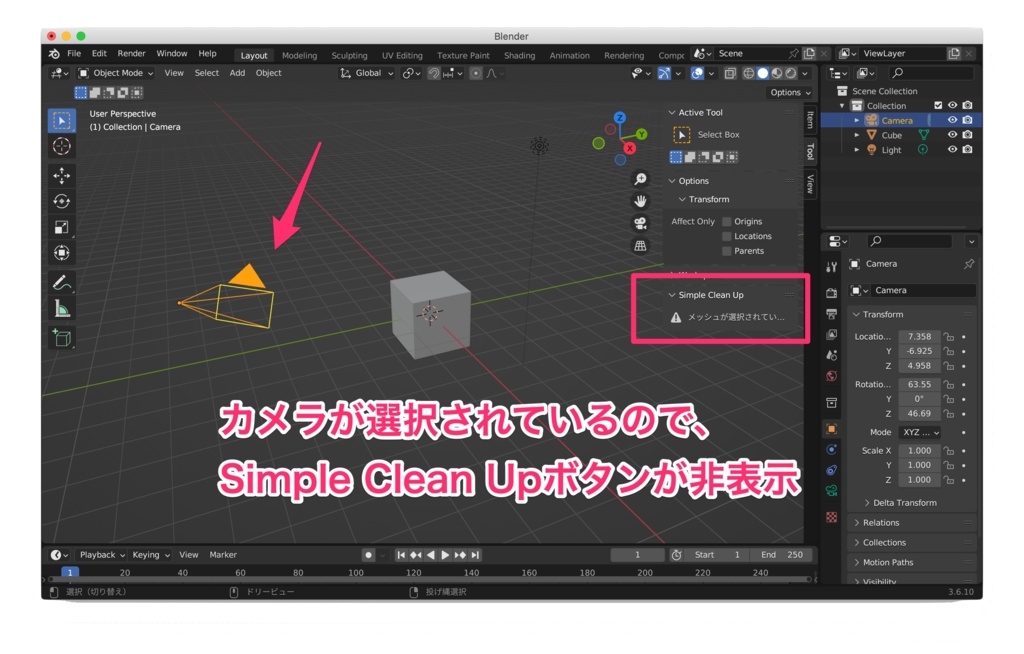The image size is (1024, 654).
Task: Click the viewport Options button
Action: [x=789, y=91]
